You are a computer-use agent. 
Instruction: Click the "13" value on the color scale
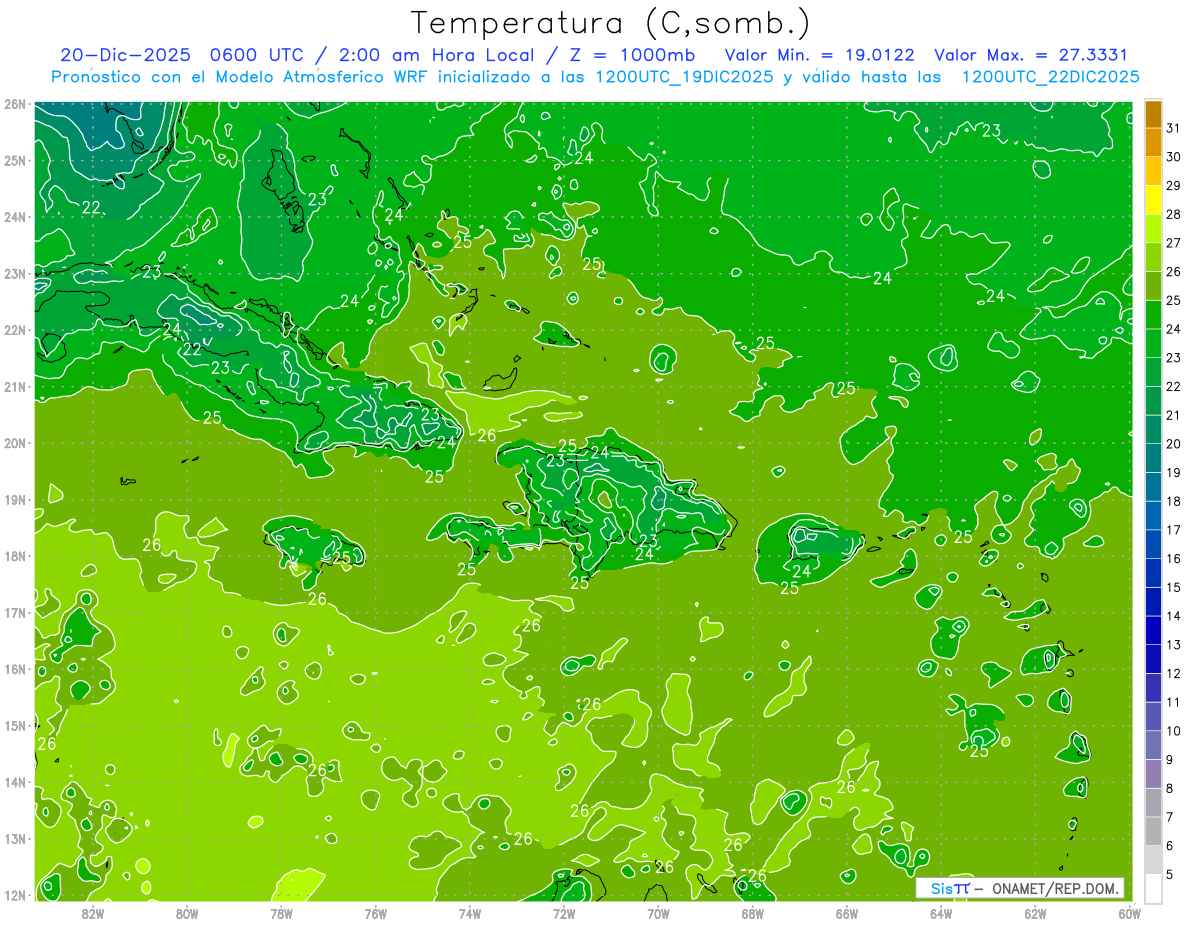(x=1174, y=644)
